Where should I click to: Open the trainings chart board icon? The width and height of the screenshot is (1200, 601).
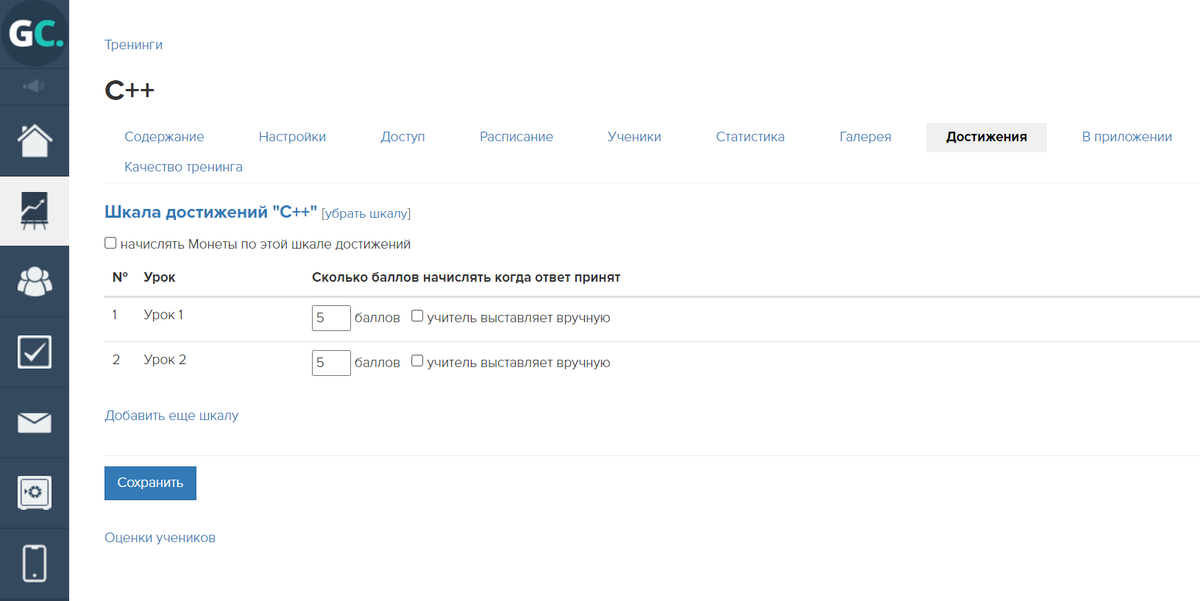(x=34, y=210)
